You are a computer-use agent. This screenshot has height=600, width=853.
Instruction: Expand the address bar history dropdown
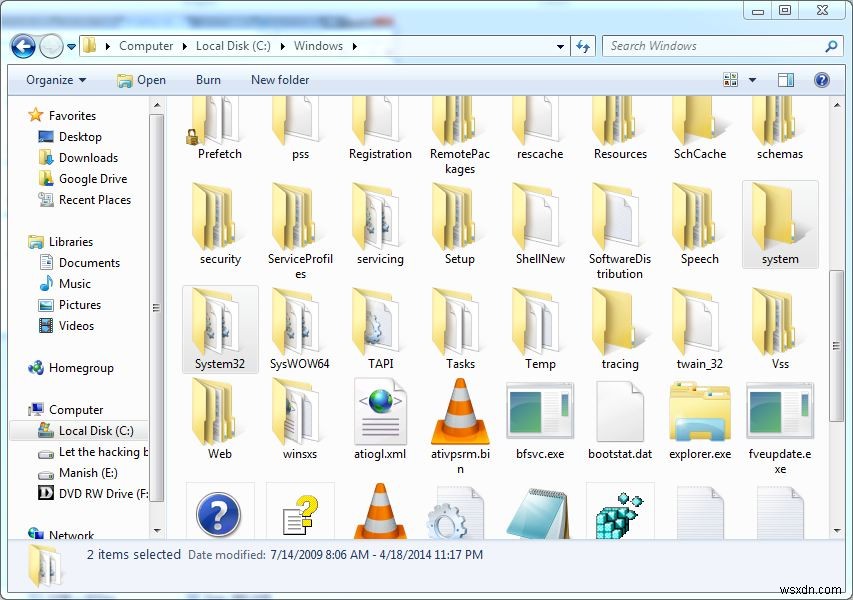[560, 47]
